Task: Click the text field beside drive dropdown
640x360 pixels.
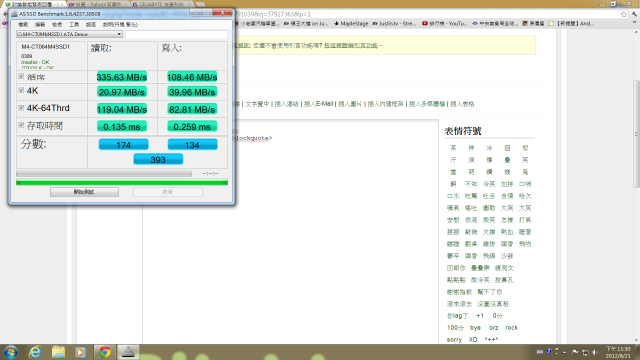Action: [176, 35]
